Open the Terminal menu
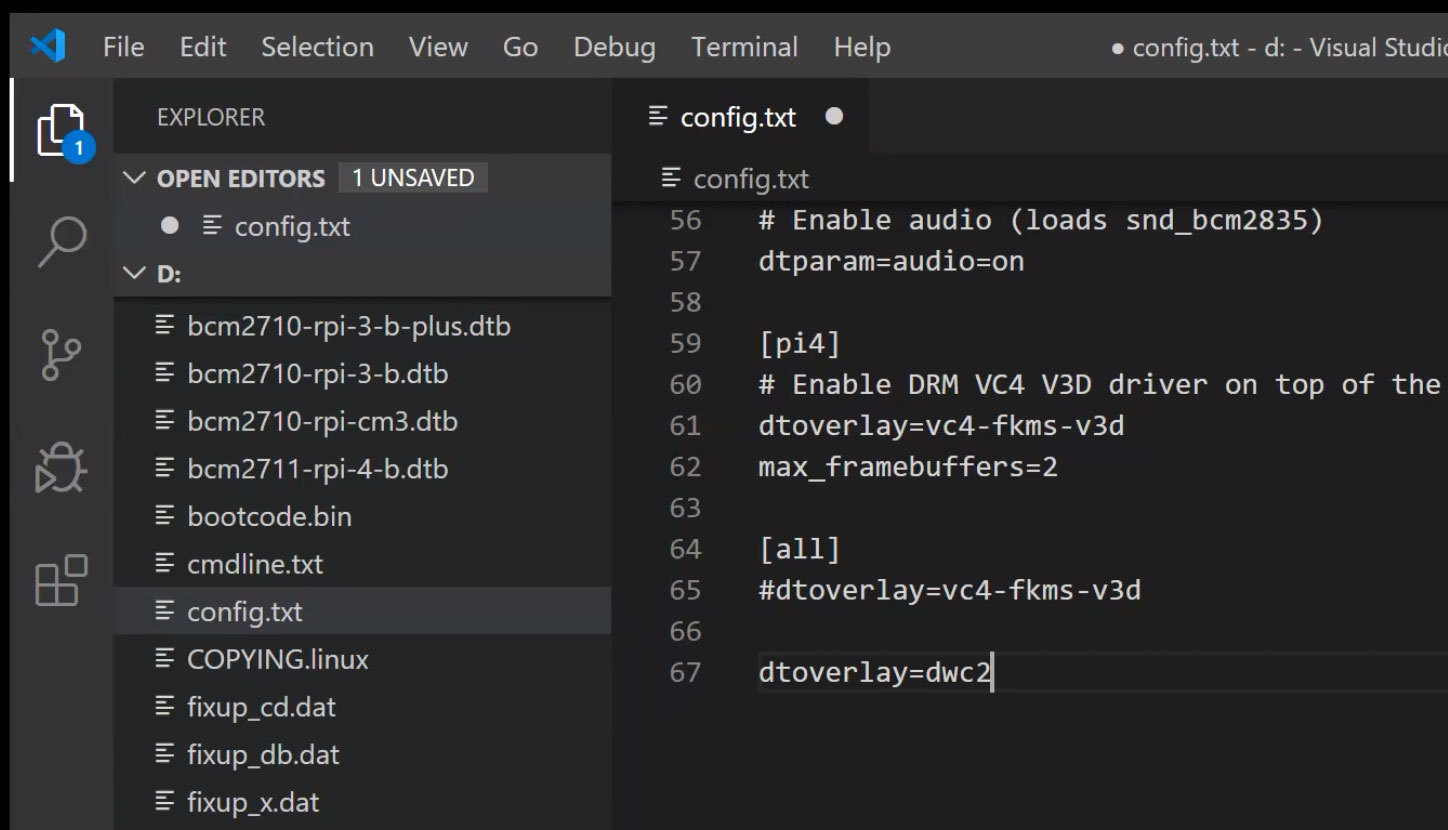1448x830 pixels. click(x=743, y=46)
